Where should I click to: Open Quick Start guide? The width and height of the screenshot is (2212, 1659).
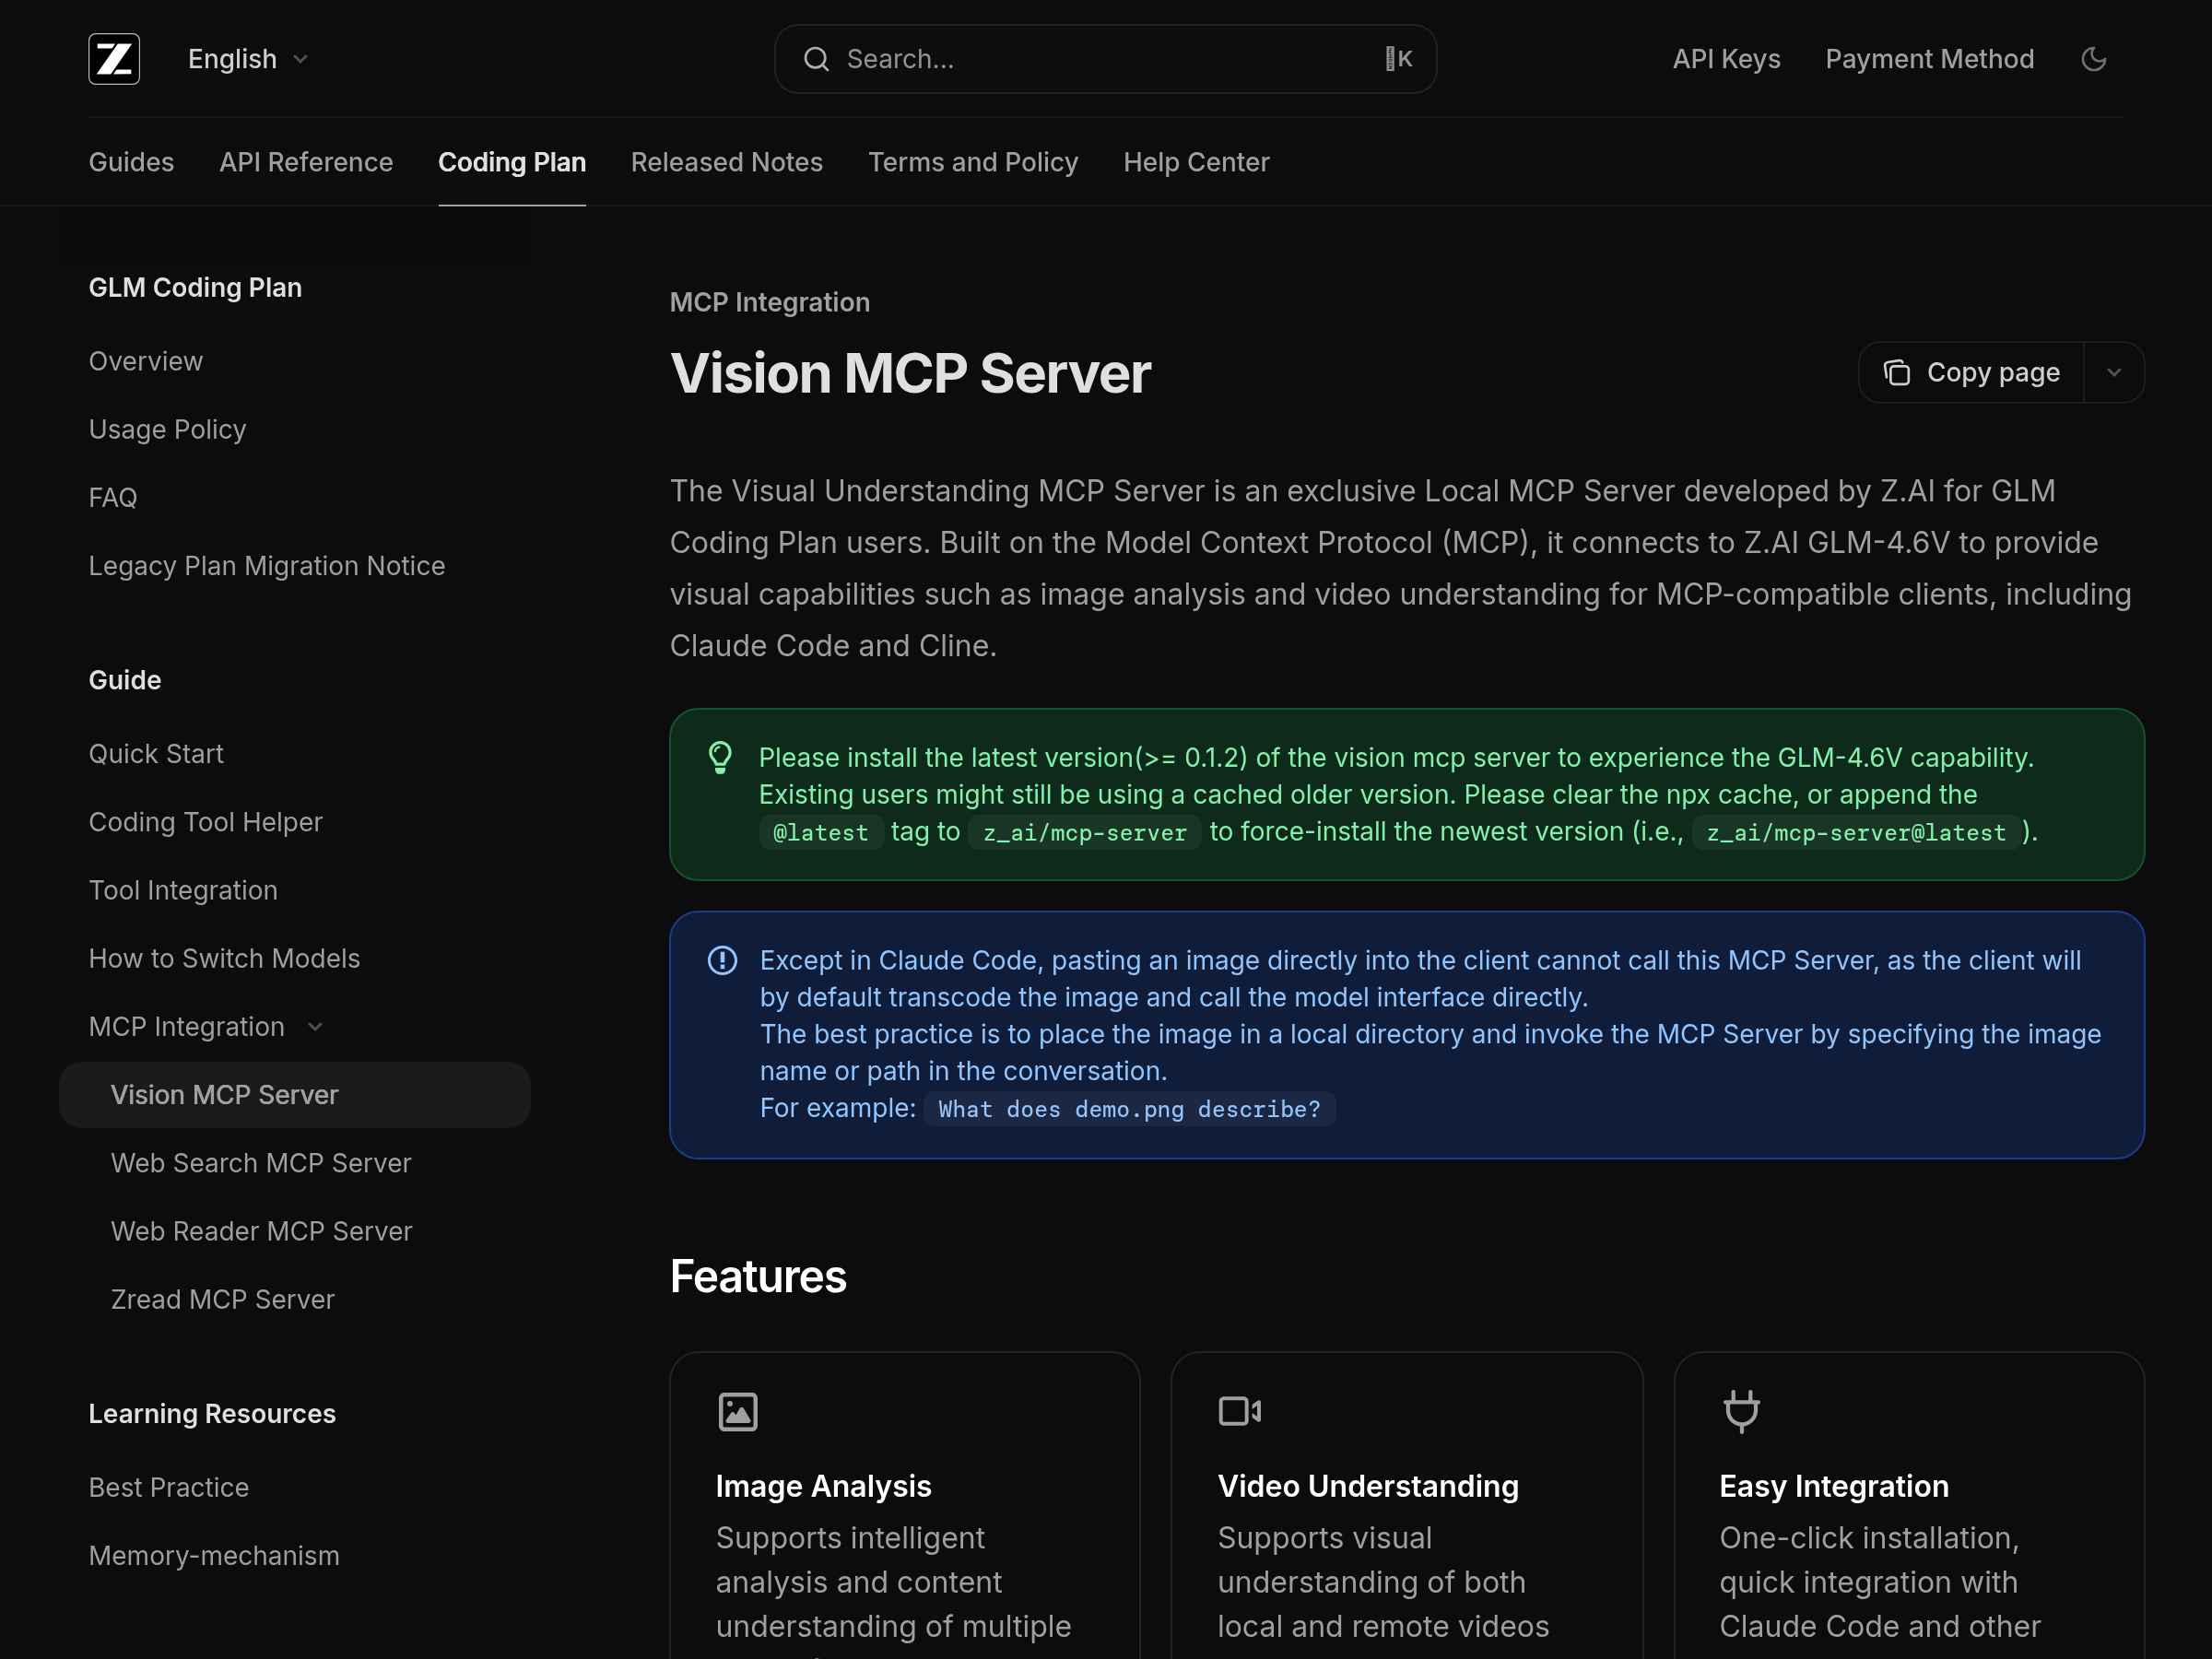tap(156, 754)
